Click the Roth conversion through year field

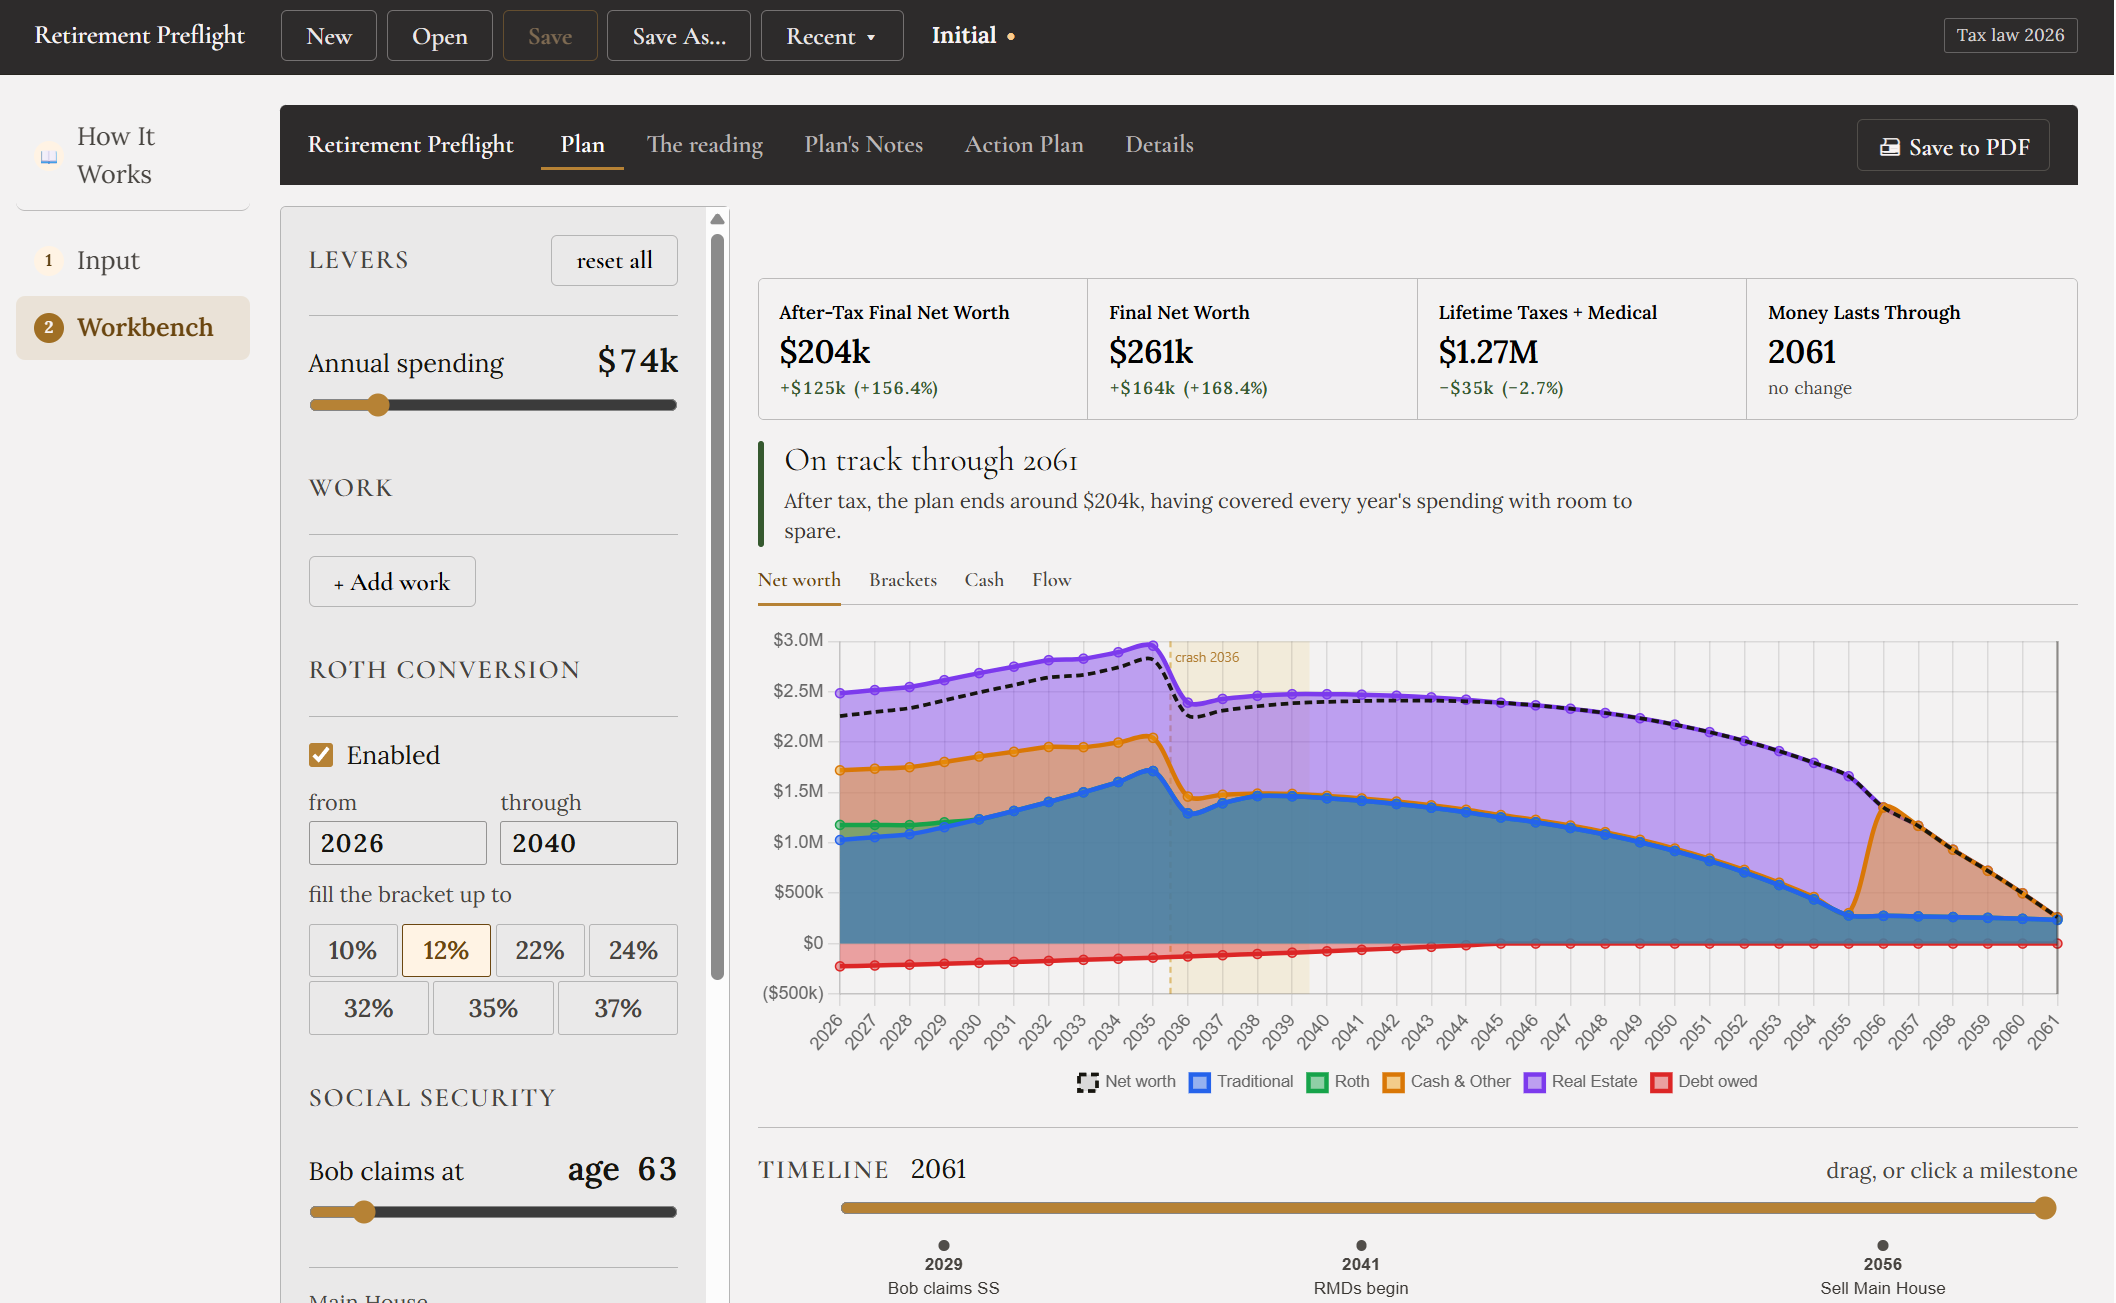coord(589,843)
